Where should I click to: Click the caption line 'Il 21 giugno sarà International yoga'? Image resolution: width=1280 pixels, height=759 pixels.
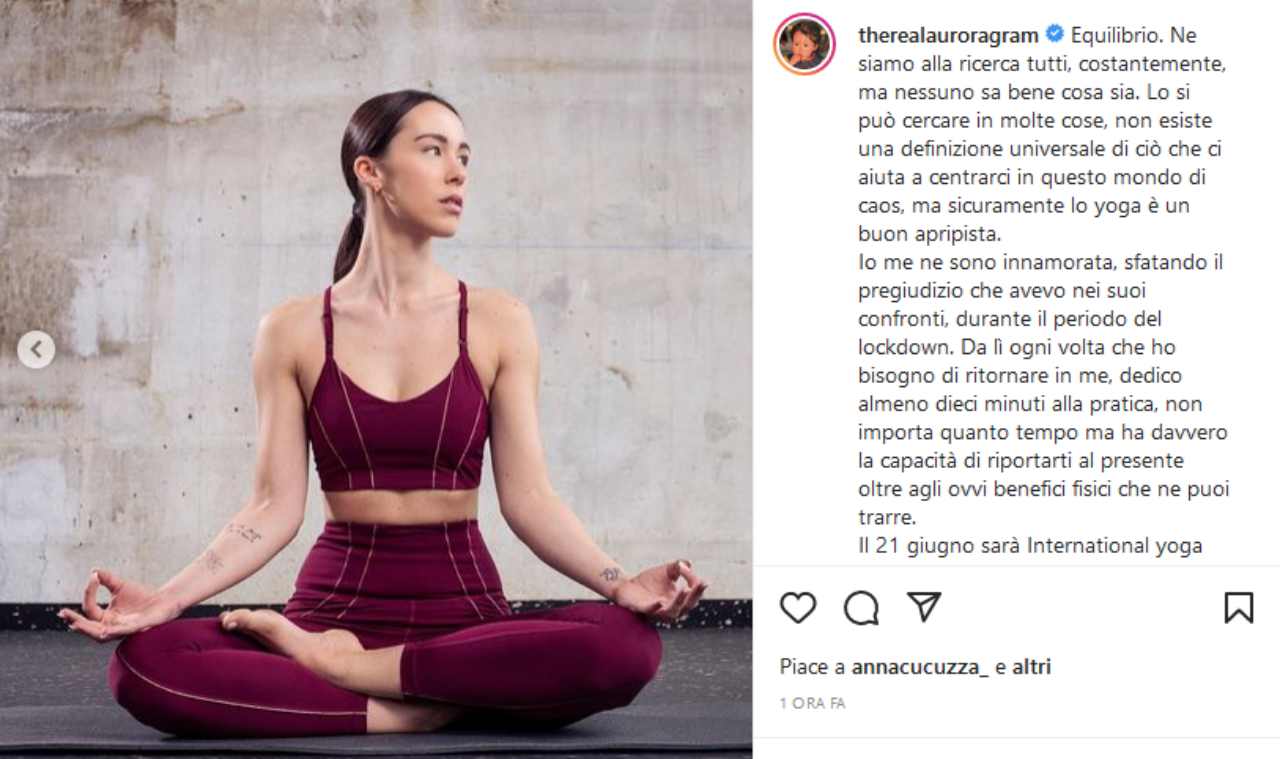(x=1030, y=546)
